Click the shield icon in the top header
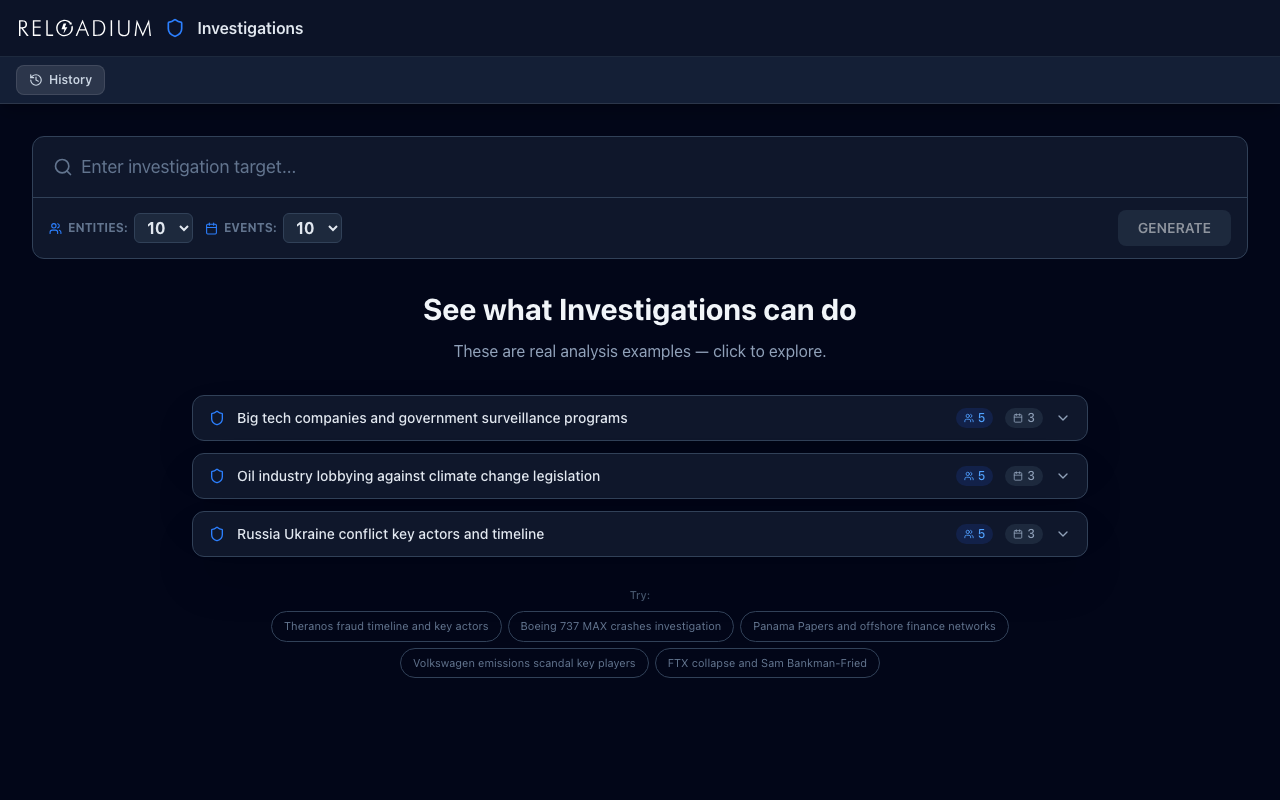This screenshot has width=1280, height=800. (x=175, y=28)
